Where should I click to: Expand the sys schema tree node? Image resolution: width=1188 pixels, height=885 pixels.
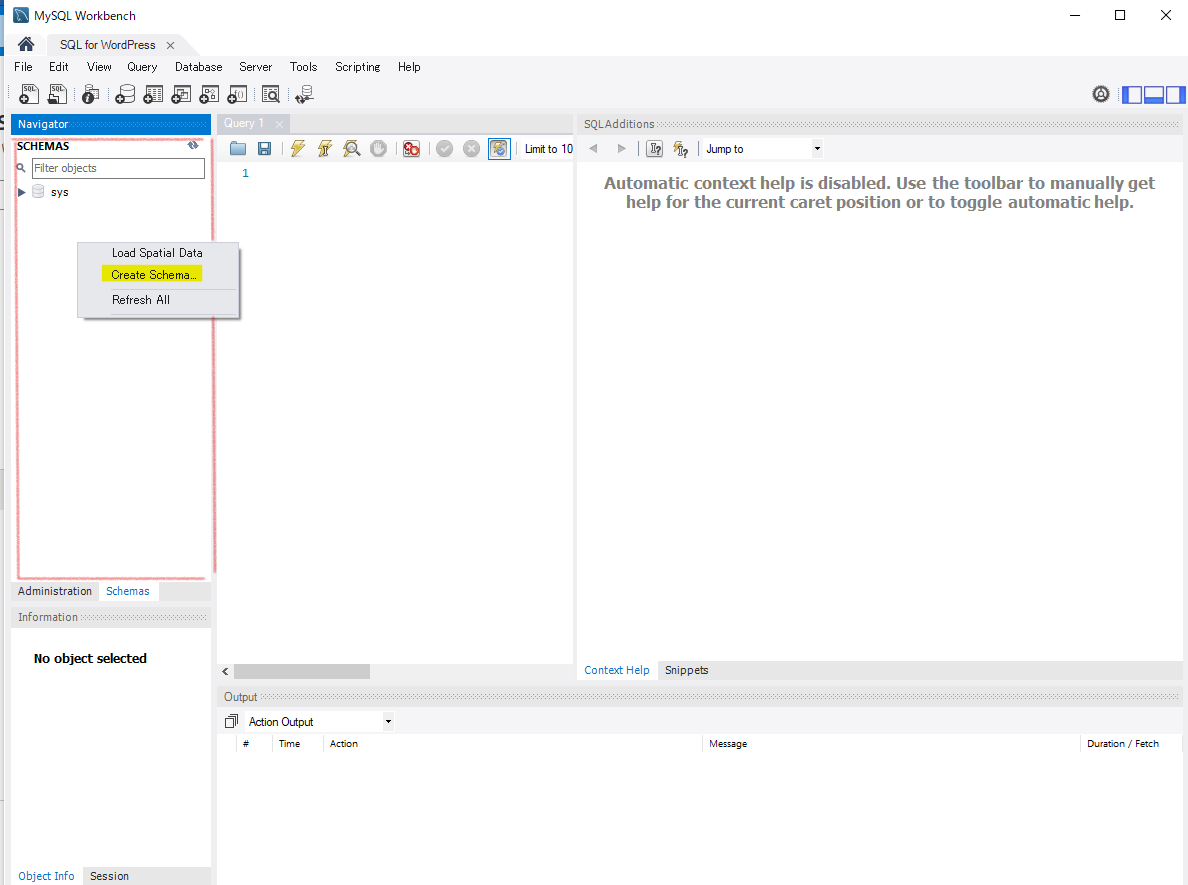21,191
